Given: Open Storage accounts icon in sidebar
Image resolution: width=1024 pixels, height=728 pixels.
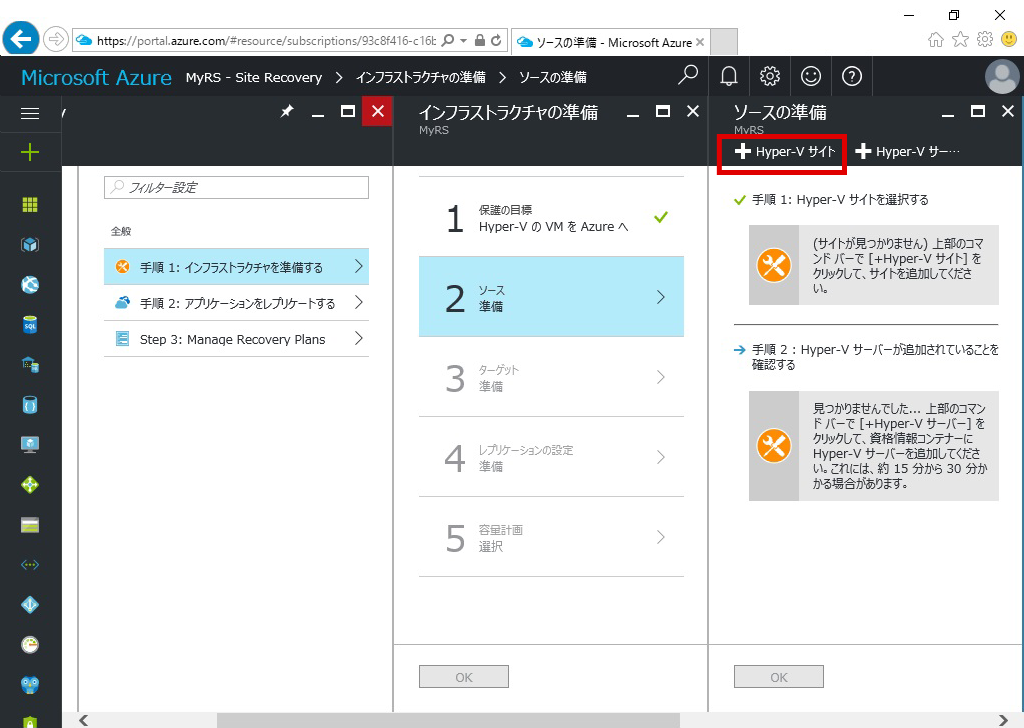Looking at the screenshot, I should tap(30, 525).
